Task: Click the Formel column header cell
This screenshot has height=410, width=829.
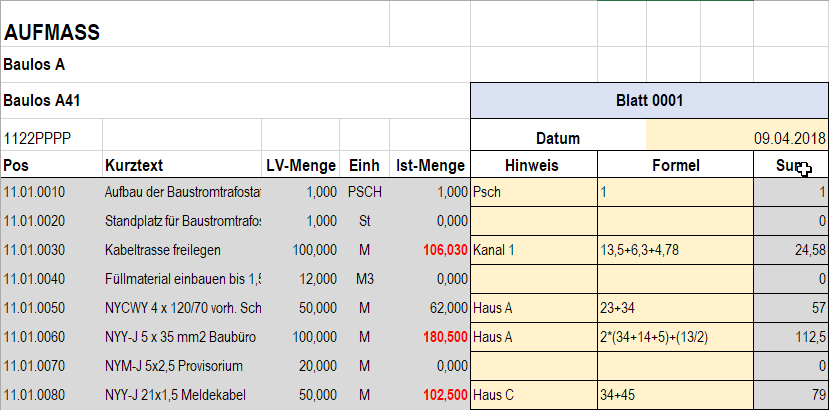Action: coord(674,165)
